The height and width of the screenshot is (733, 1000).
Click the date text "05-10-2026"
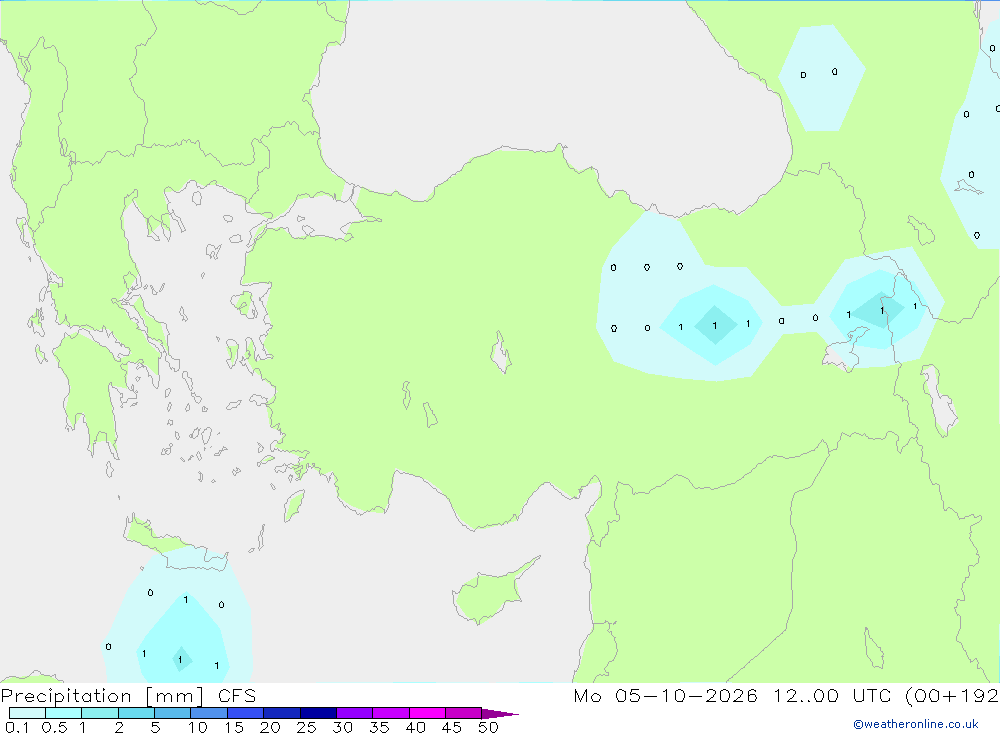pos(686,695)
